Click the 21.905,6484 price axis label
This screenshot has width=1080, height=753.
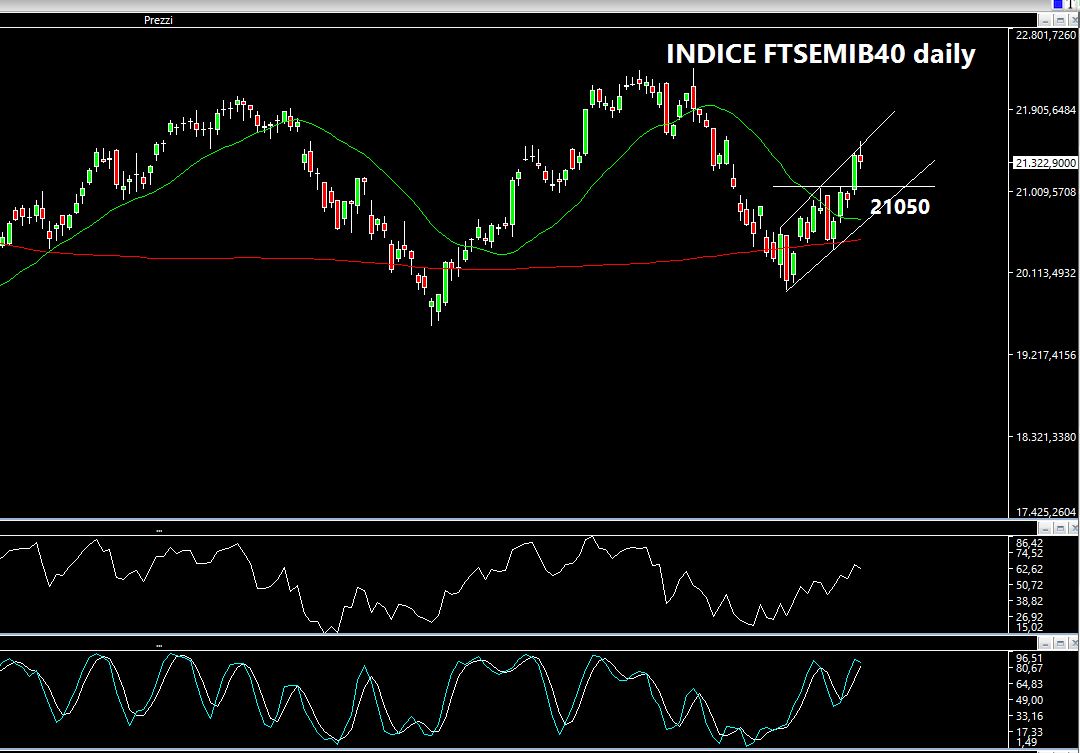pyautogui.click(x=1046, y=110)
